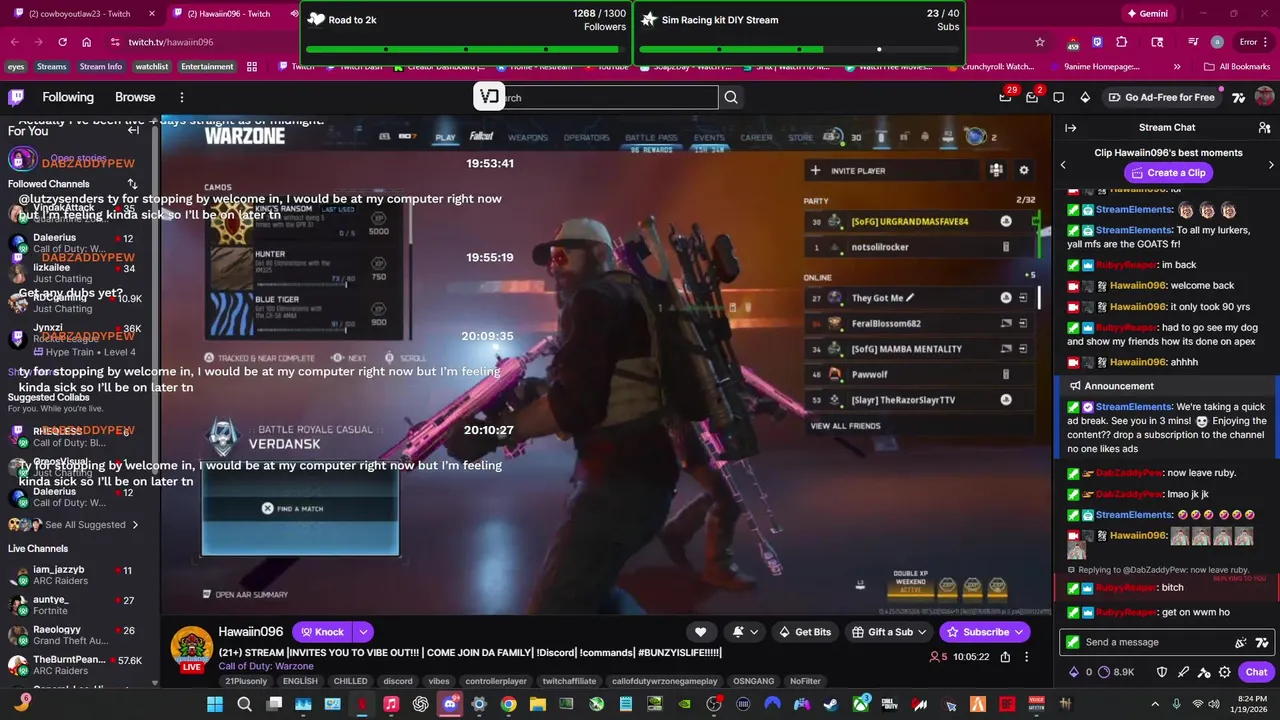The image size is (1280, 720).
Task: Open Entertainment bookmark folder
Action: [207, 67]
